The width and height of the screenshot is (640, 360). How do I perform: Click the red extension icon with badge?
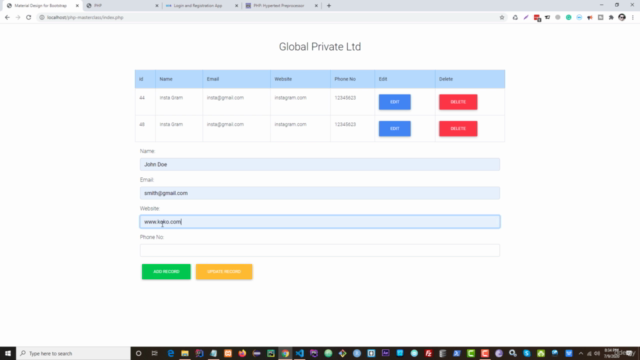(537, 18)
